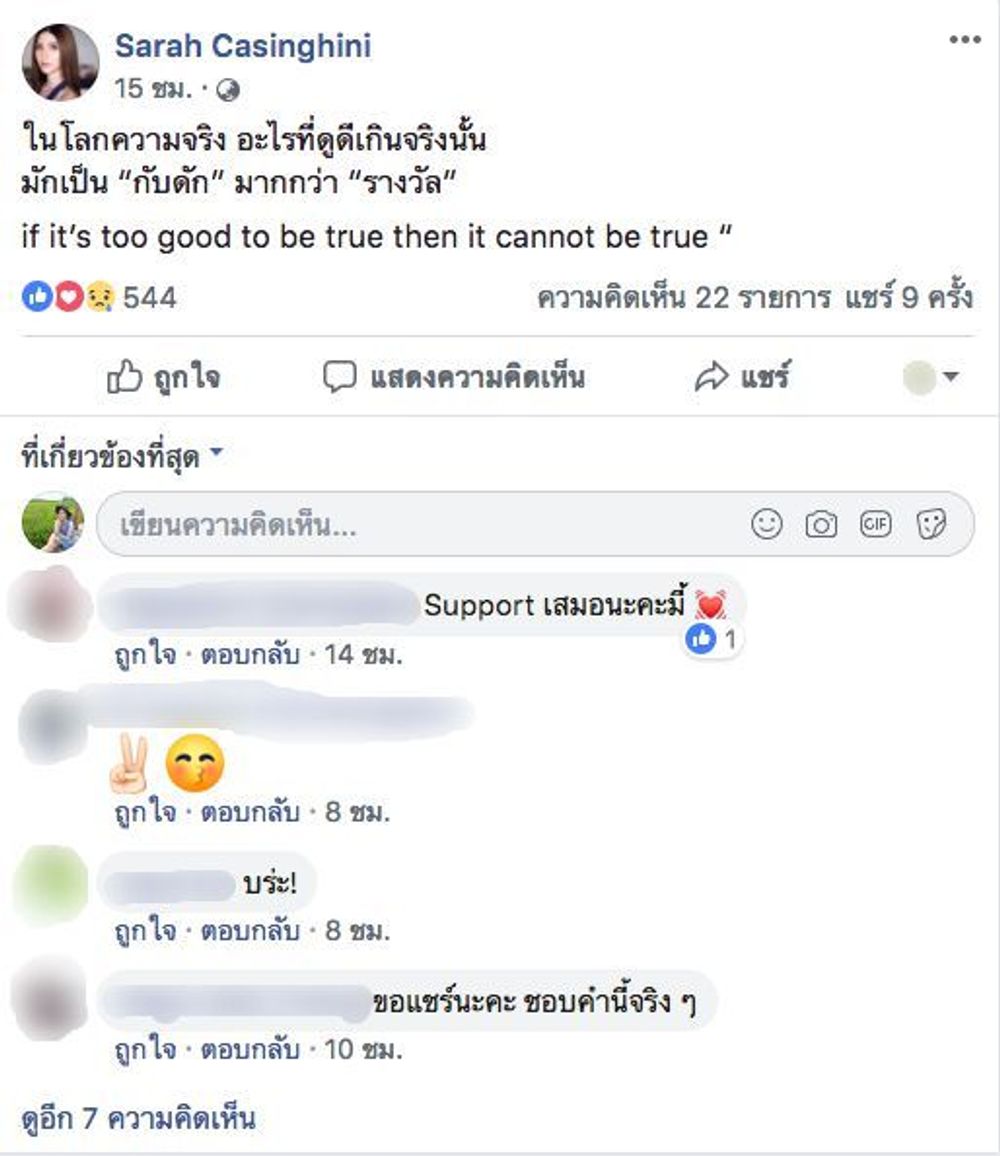The width and height of the screenshot is (1000, 1156).
Task: Click the like reaction count on first comment
Action: tap(712, 638)
